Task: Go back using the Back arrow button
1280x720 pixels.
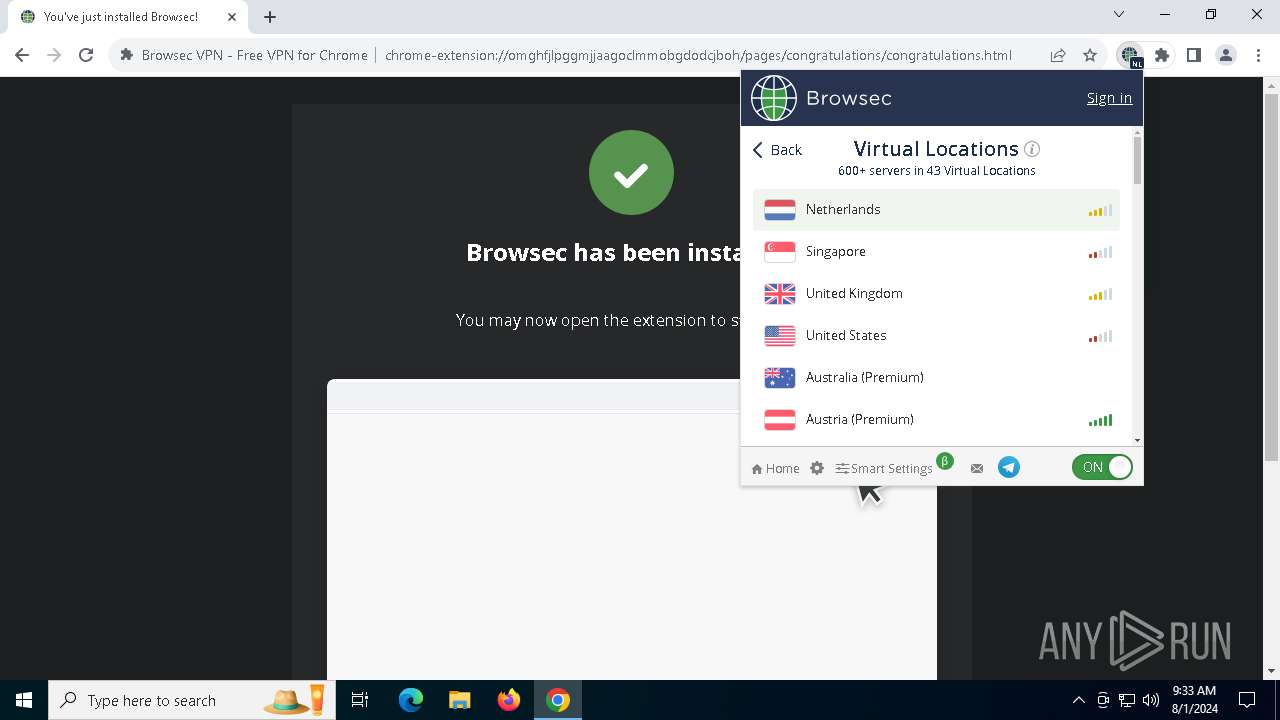Action: tap(777, 150)
